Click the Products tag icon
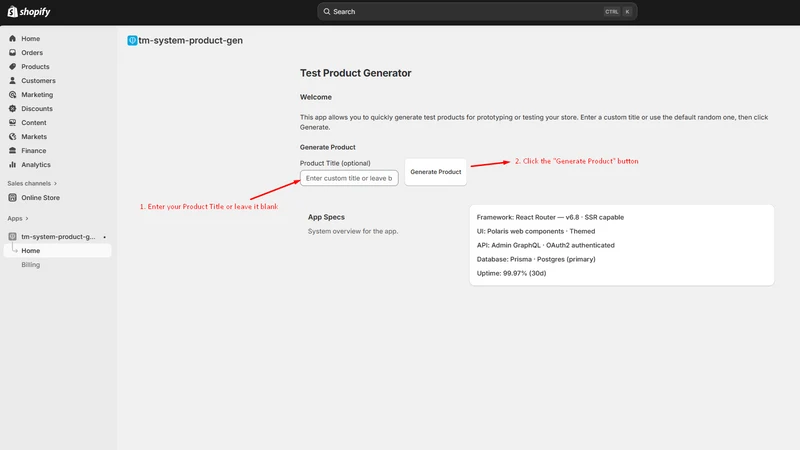 12,66
